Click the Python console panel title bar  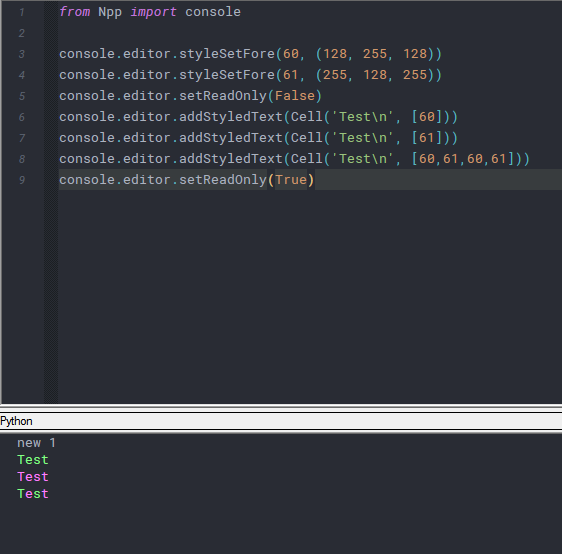click(281, 421)
